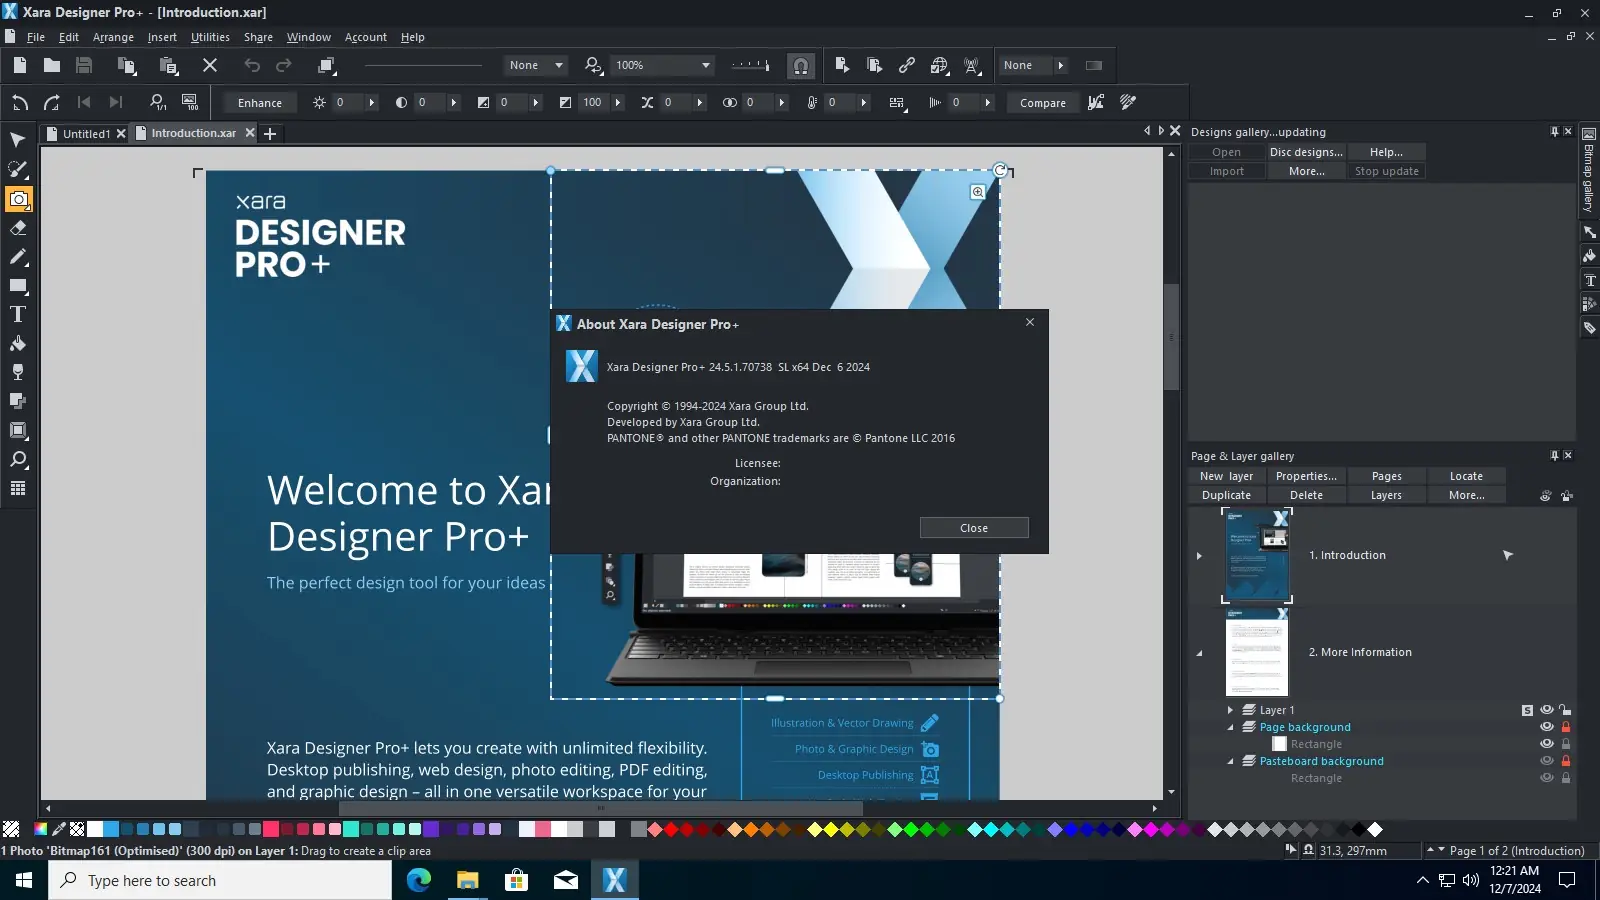Click the Windows taskbar search box
1600x900 pixels.
[x=220, y=880]
